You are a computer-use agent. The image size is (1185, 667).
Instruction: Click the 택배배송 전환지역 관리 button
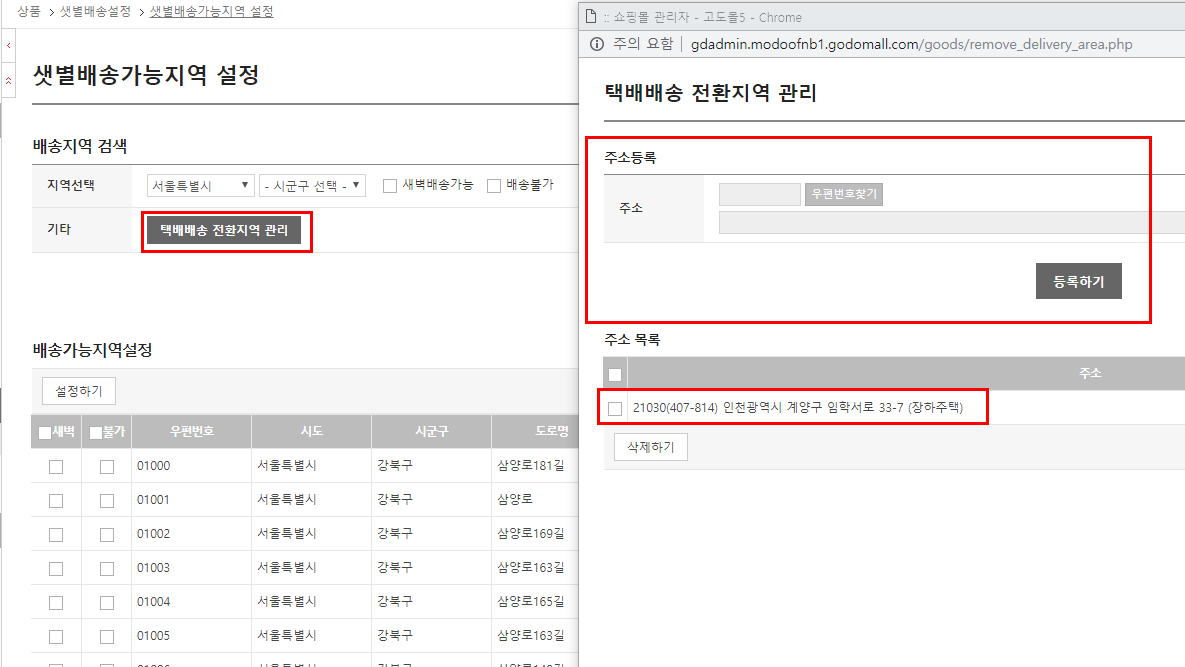224,231
